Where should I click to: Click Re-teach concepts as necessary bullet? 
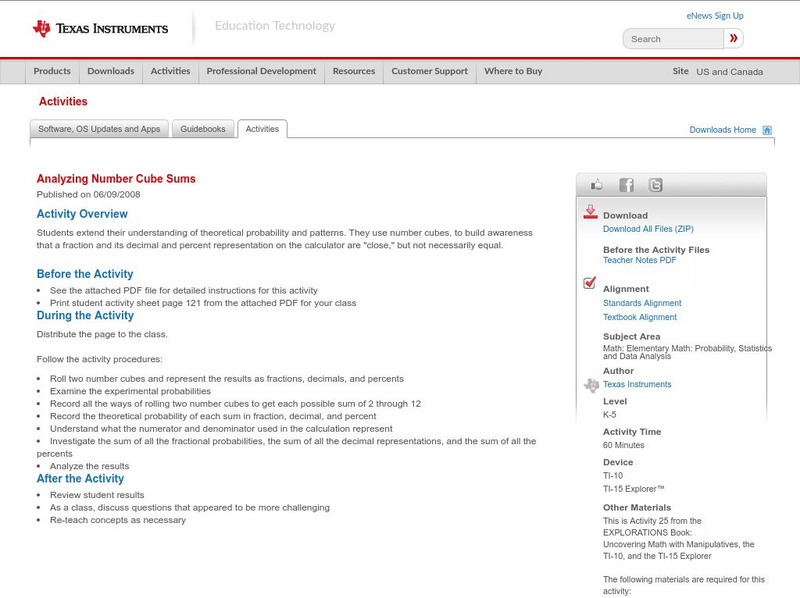[118, 520]
